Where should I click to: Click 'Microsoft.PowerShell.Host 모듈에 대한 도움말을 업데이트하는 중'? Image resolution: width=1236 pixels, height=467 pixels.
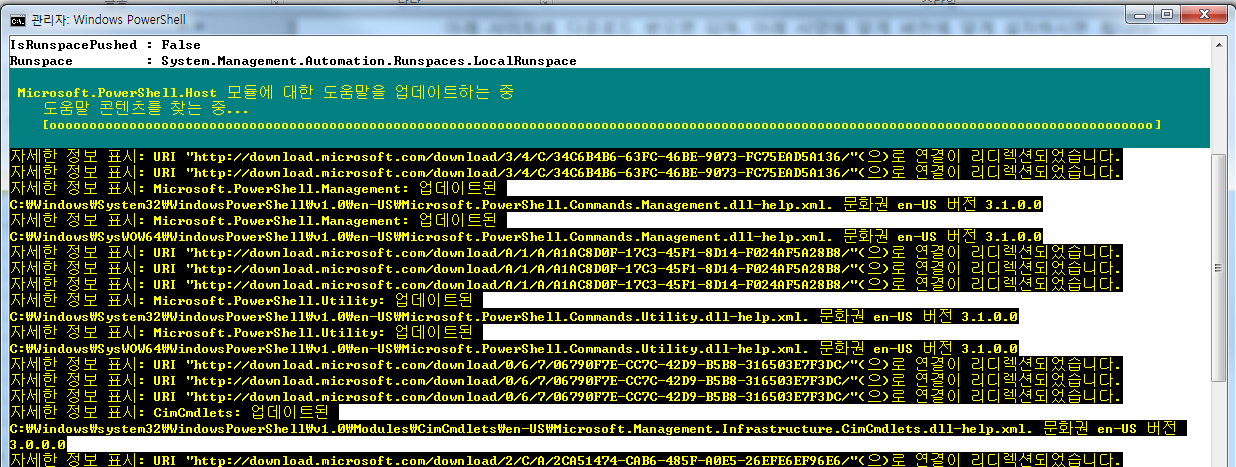tap(266, 92)
